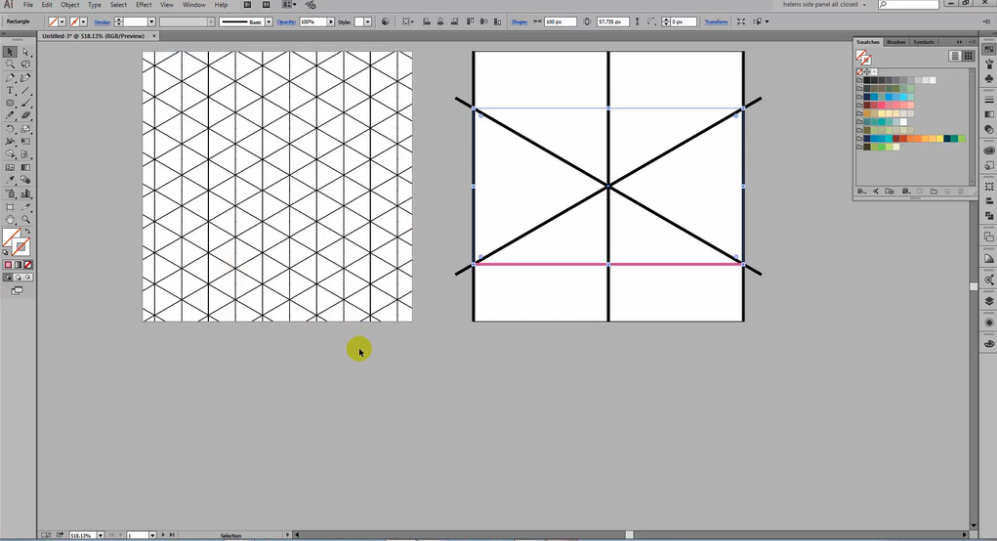Switch to the Brushes tab
This screenshot has height=541, width=997.
coord(896,42)
